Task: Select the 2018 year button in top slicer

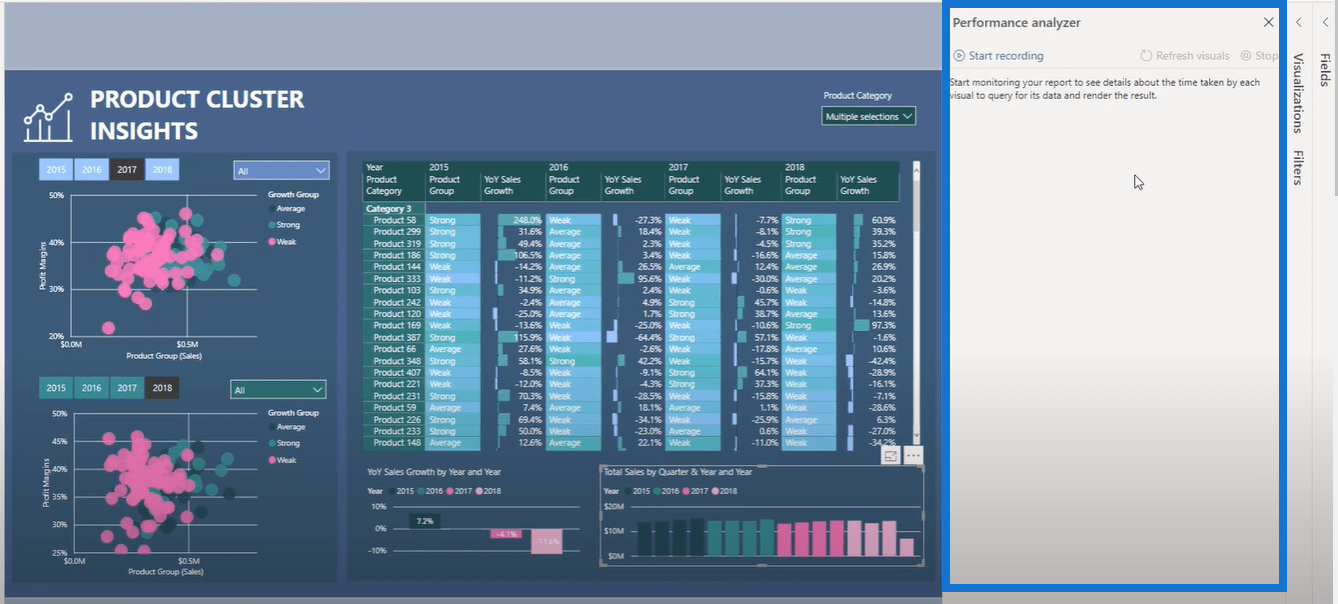Action: (x=162, y=170)
